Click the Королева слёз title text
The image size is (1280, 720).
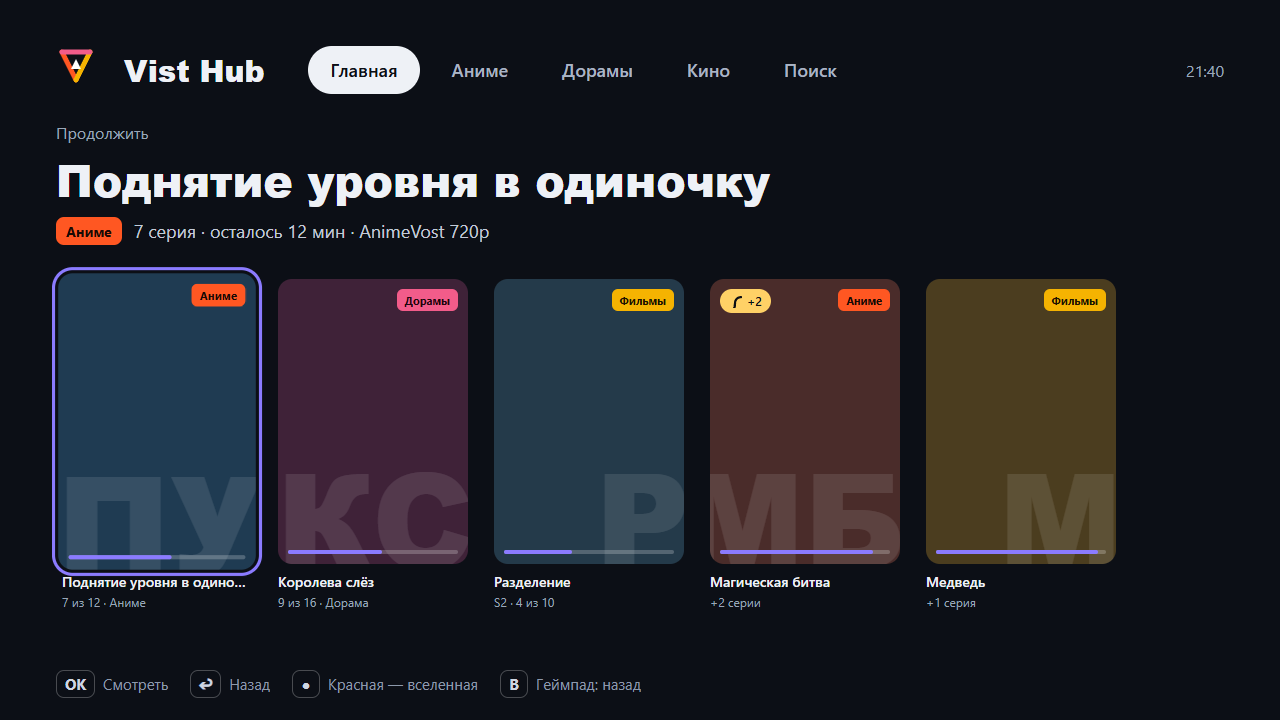point(326,582)
